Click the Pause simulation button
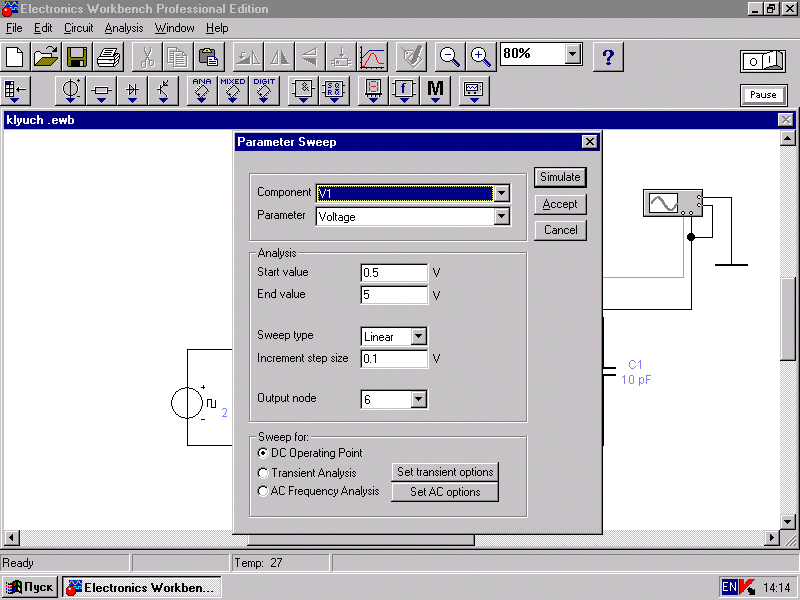The height and width of the screenshot is (600, 800). [x=763, y=95]
